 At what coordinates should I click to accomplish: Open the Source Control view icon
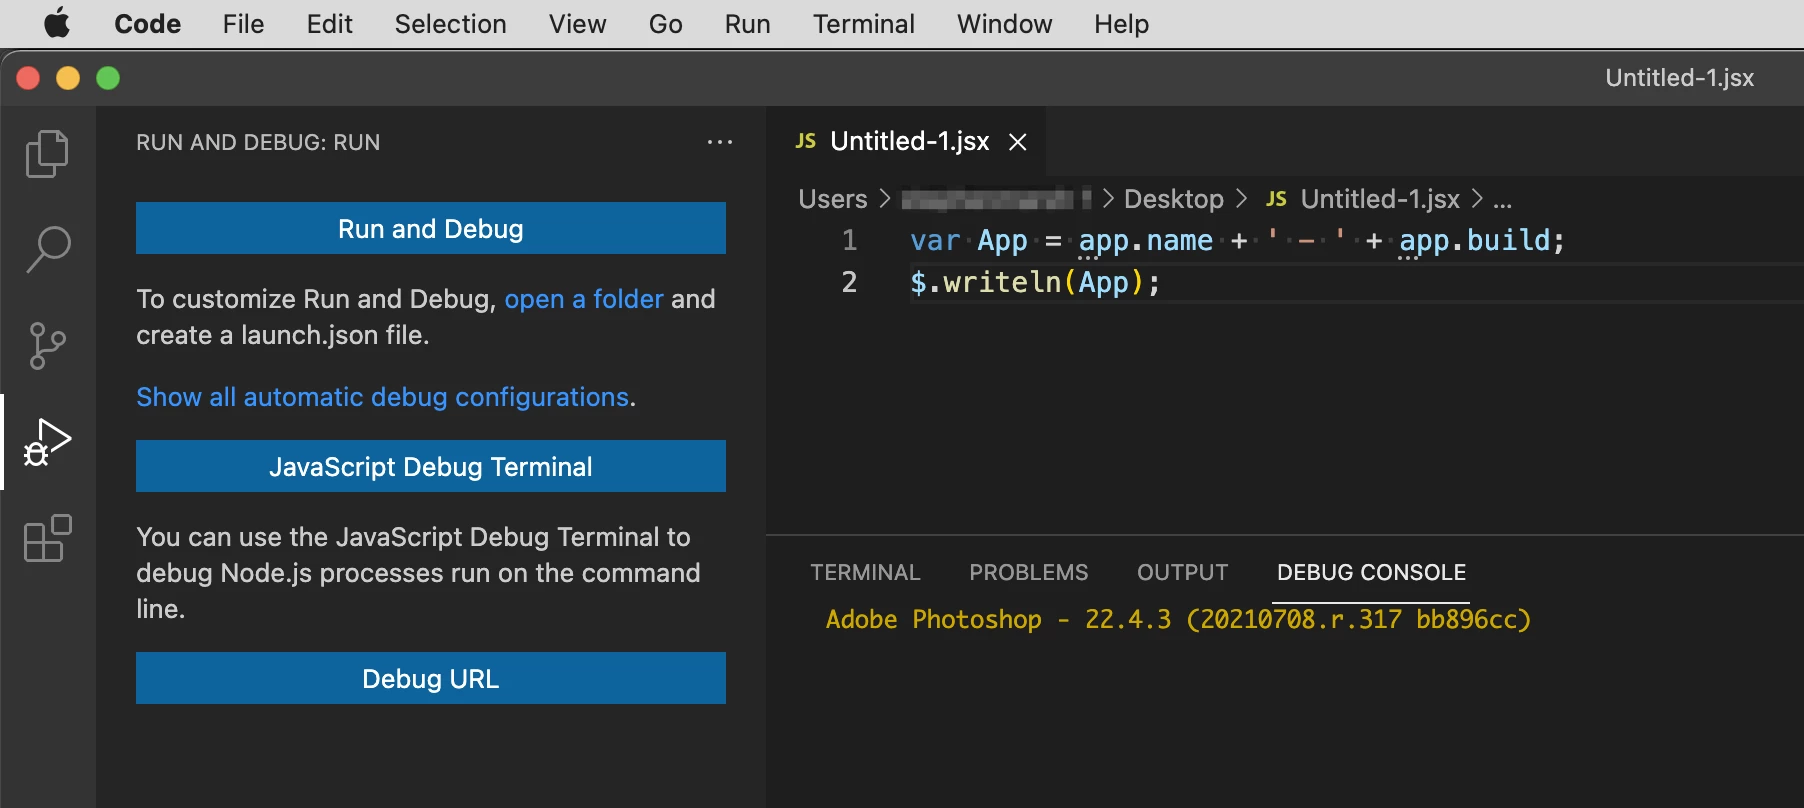pos(47,346)
